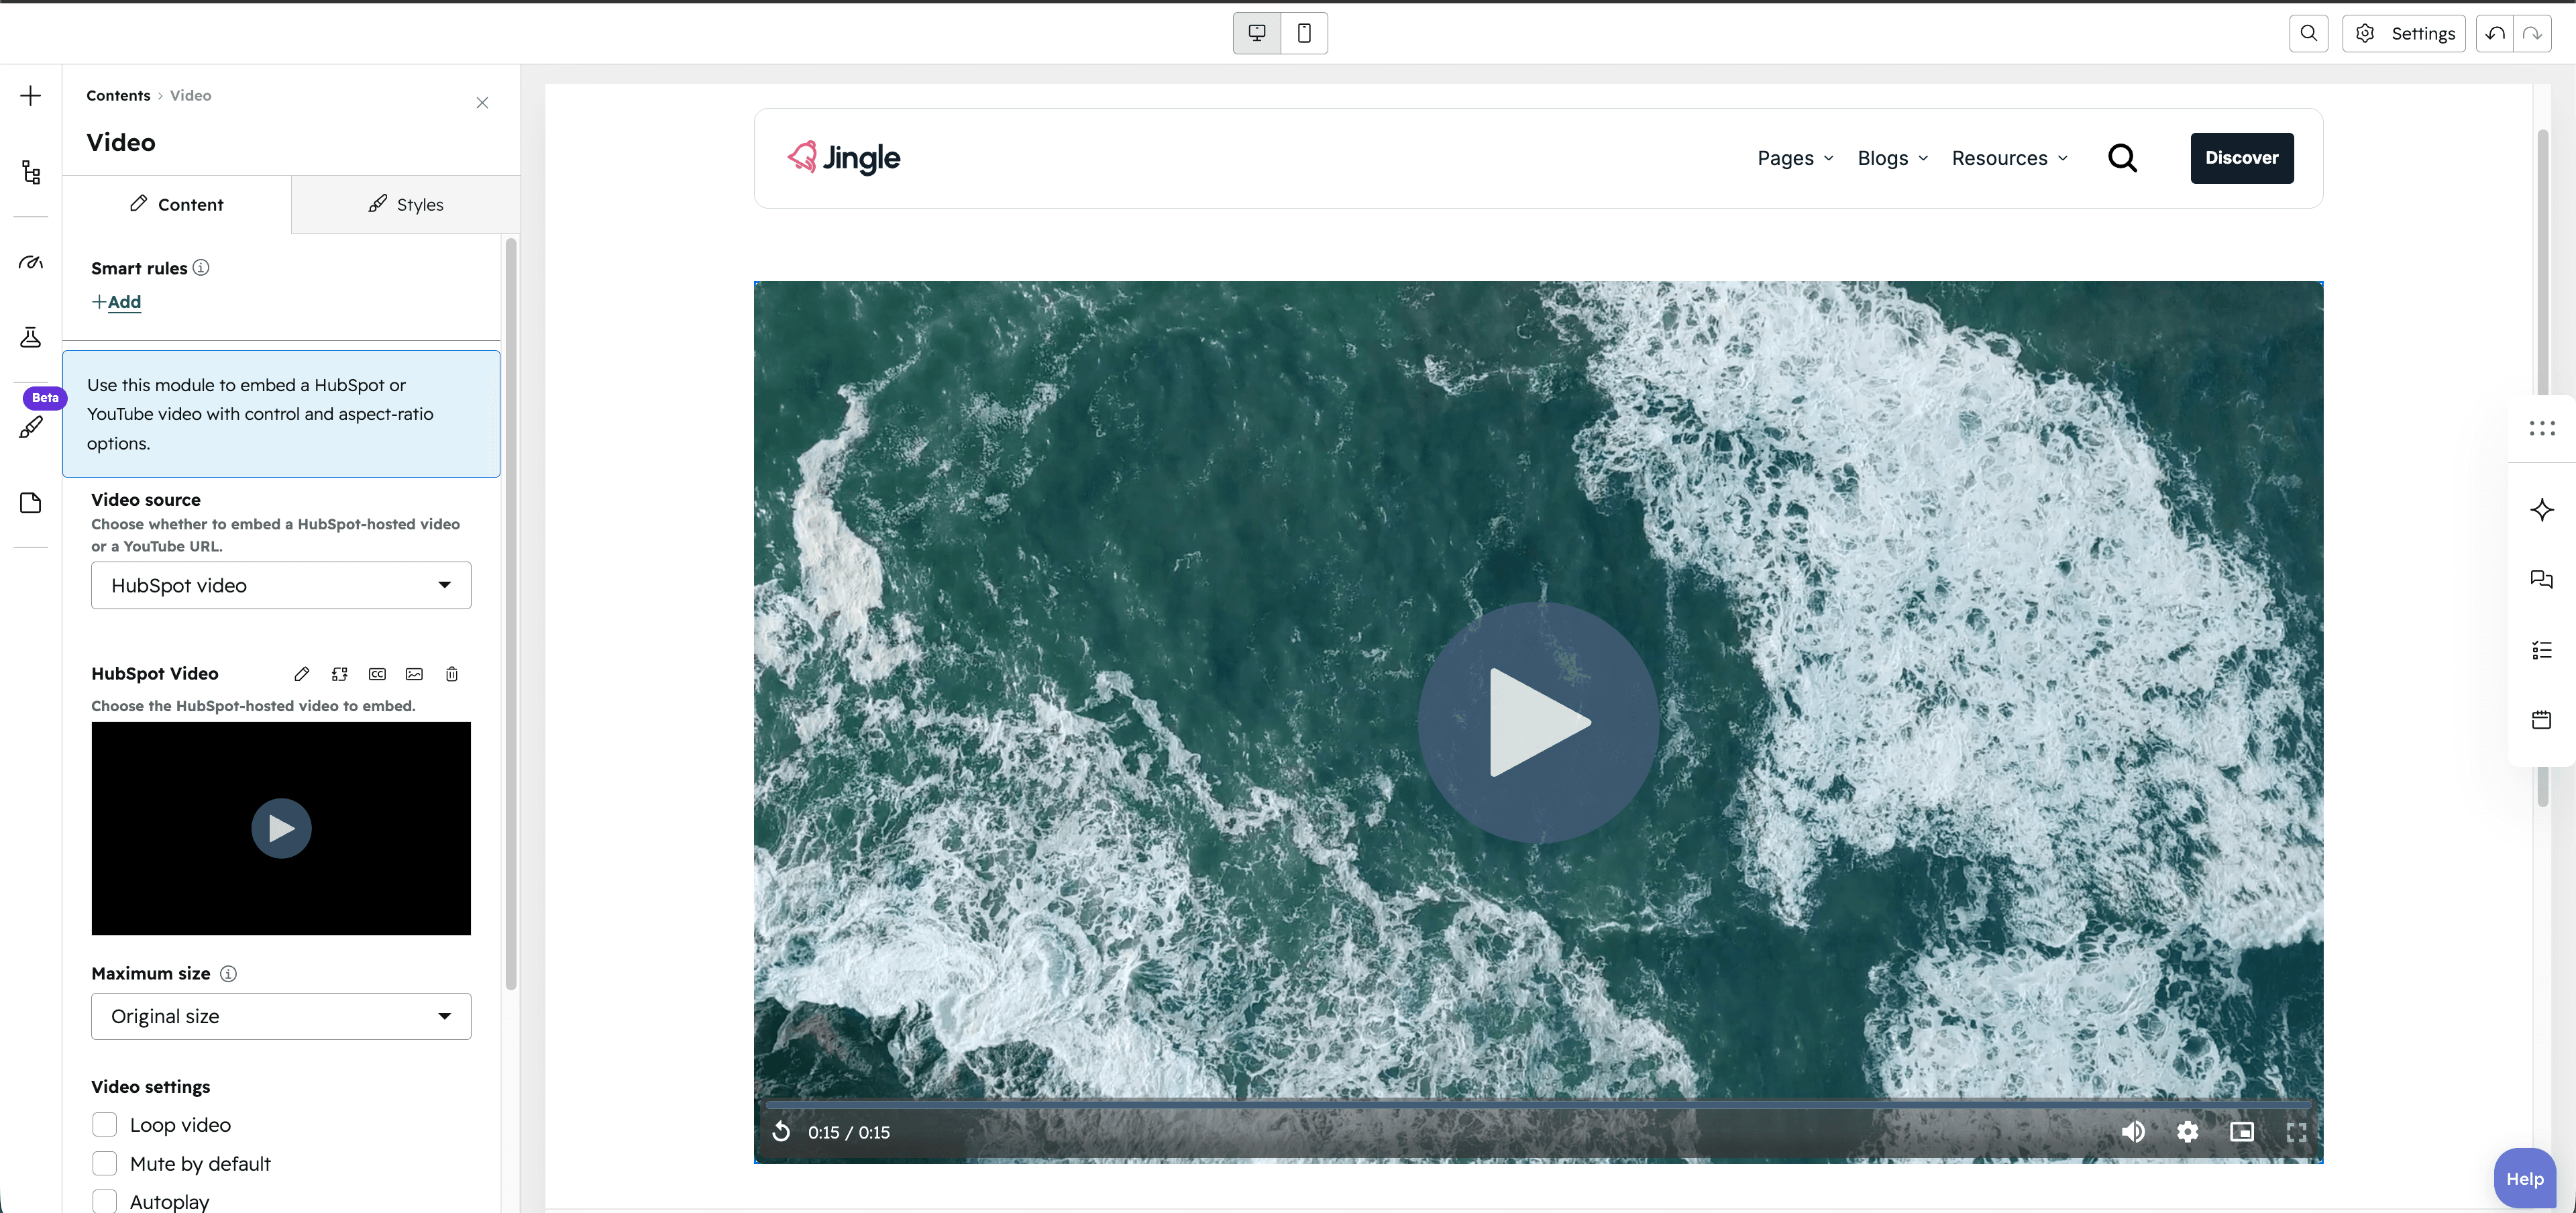Enable the Loop video checkbox

[x=105, y=1125]
